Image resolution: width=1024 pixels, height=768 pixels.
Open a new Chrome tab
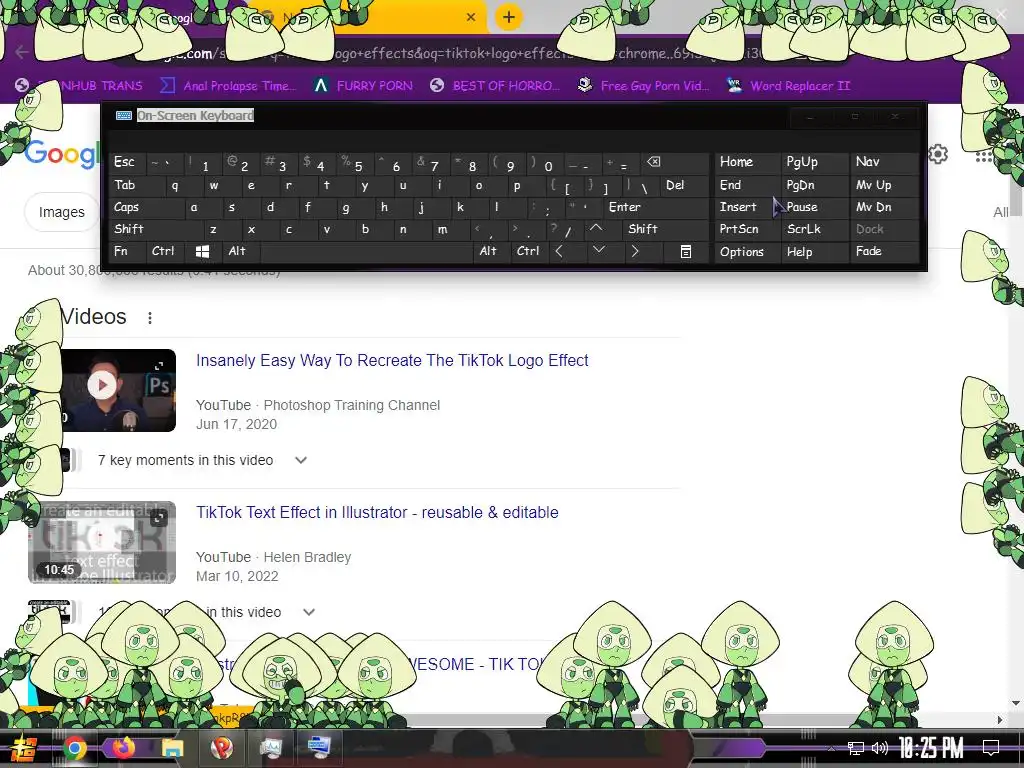click(509, 17)
